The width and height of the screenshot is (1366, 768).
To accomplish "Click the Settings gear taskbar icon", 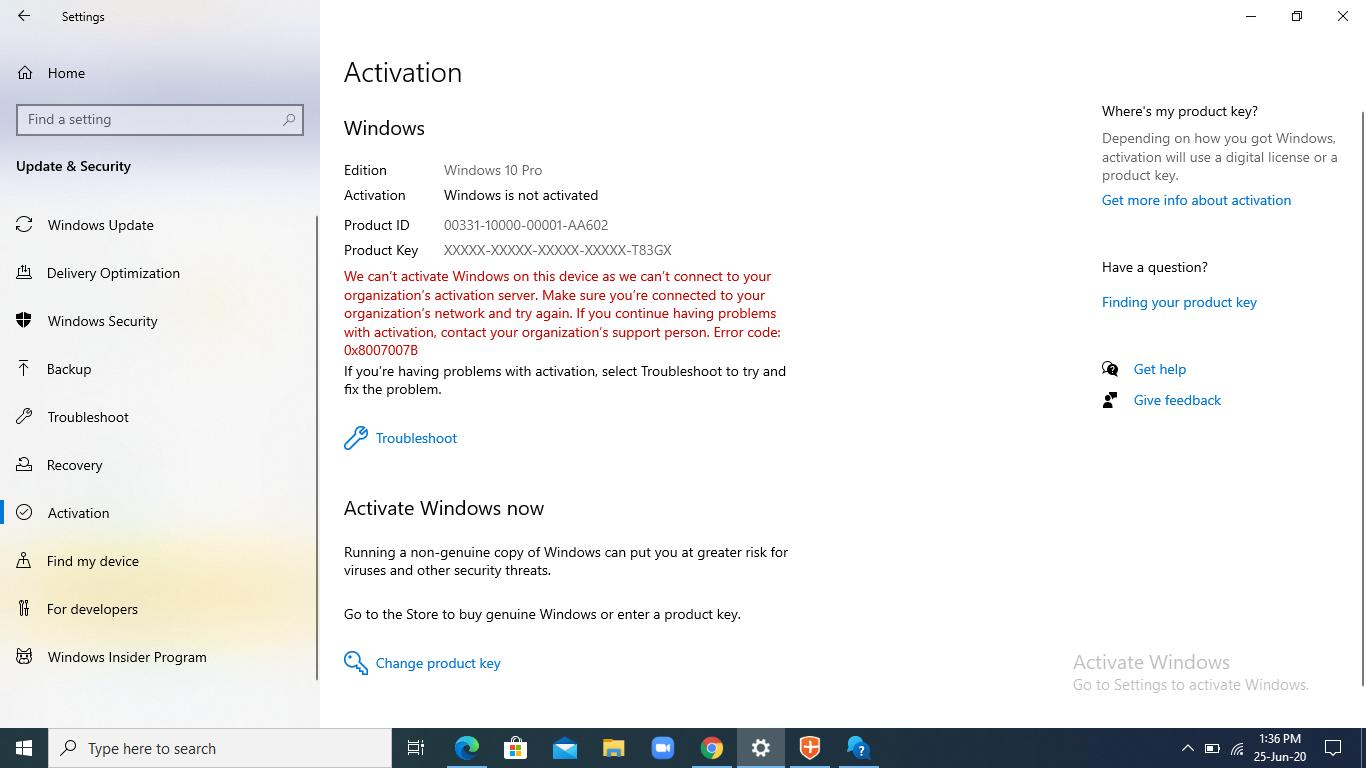I will [760, 748].
